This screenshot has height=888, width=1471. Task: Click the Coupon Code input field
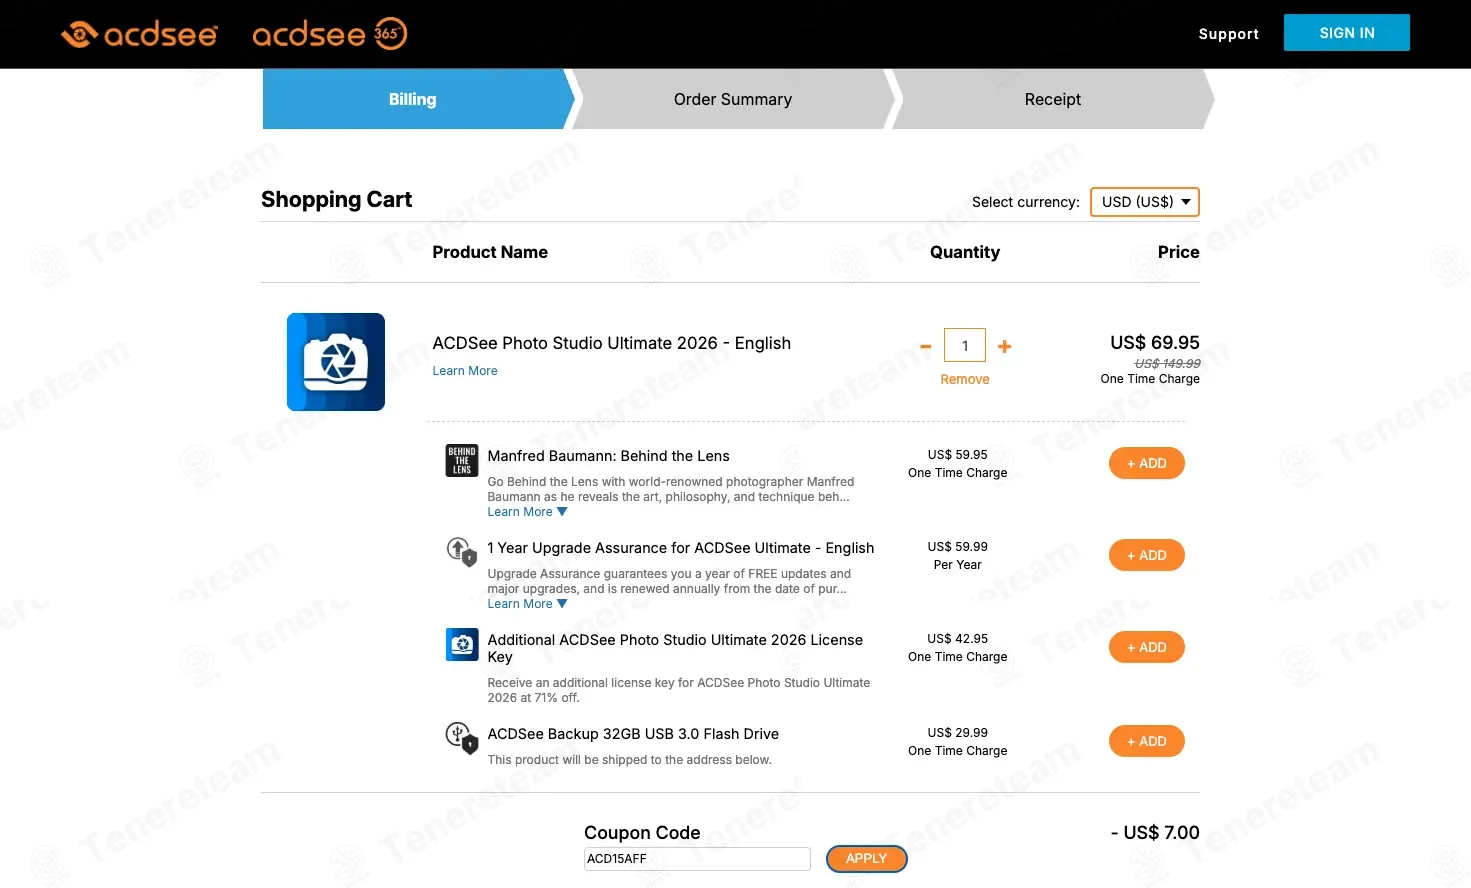point(697,859)
